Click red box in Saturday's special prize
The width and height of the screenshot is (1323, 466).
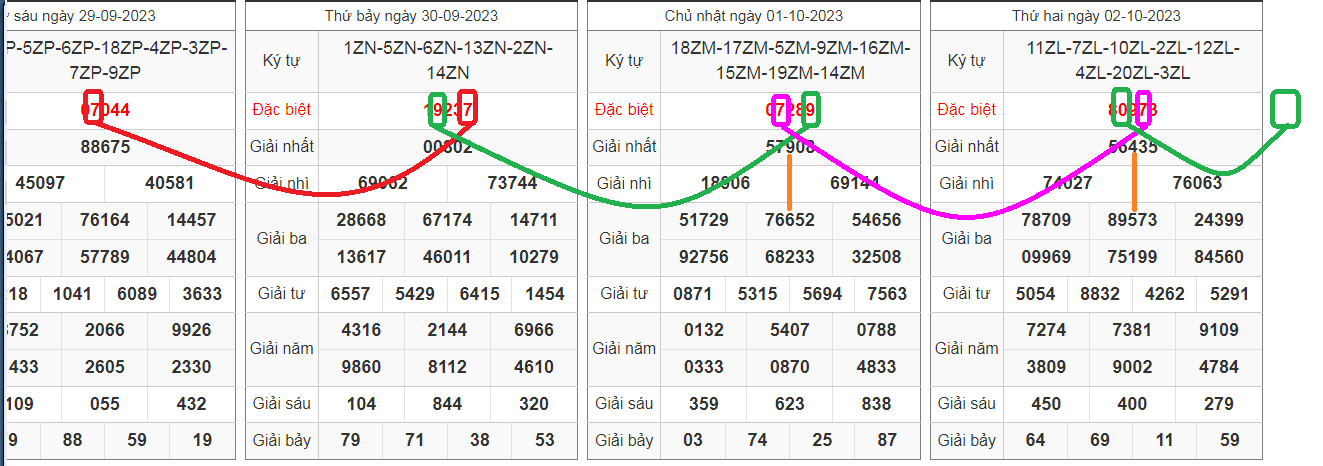point(467,109)
